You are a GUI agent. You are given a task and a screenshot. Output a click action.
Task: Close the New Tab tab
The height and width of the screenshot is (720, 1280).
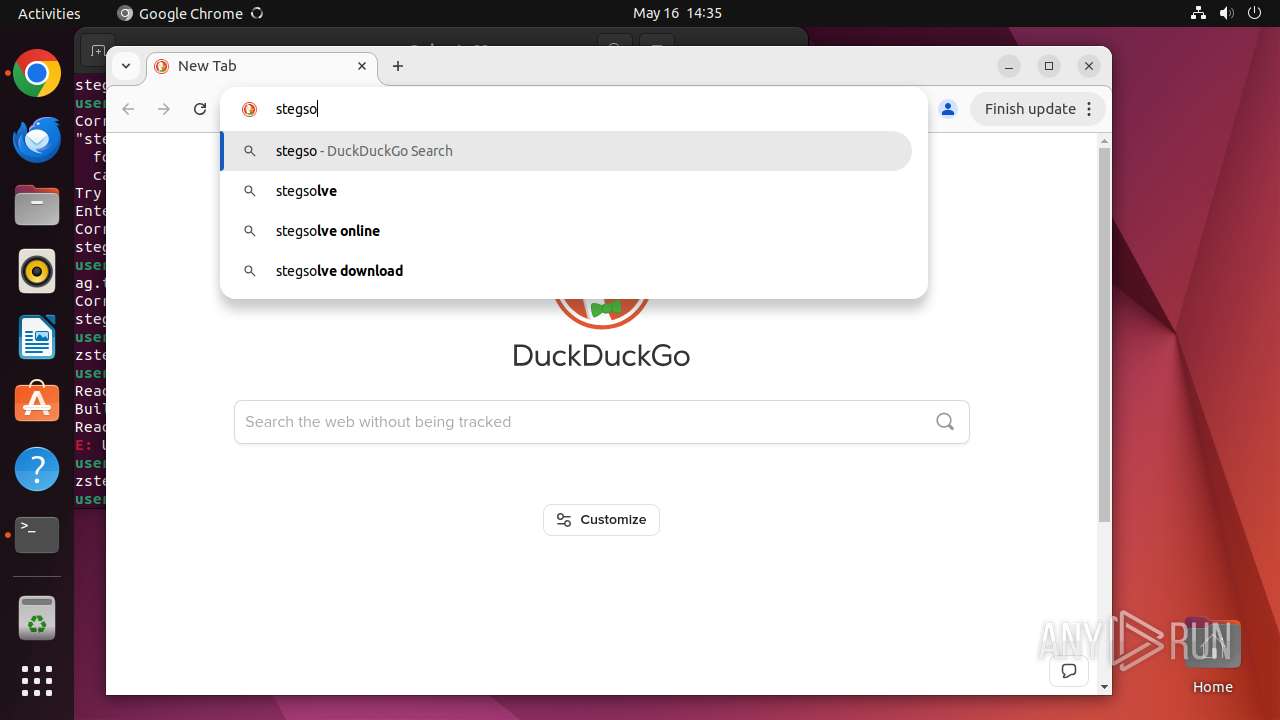[x=362, y=66]
